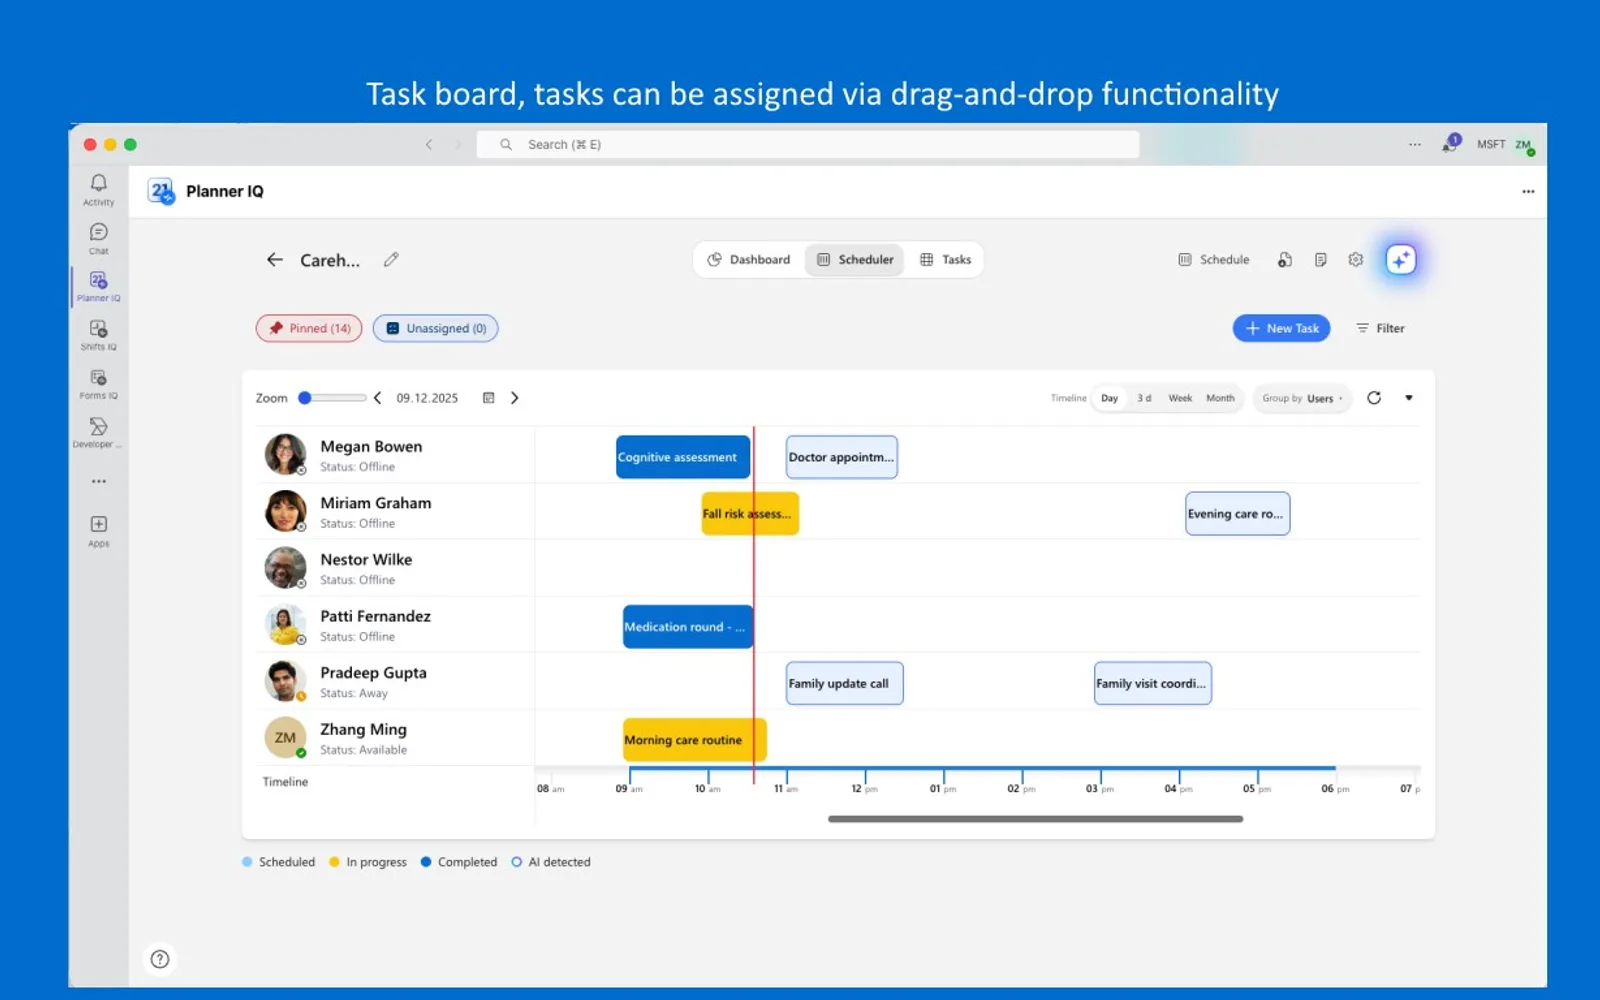Image resolution: width=1600 pixels, height=1000 pixels.
Task: Open the Cognitive assessment task
Action: pos(683,457)
